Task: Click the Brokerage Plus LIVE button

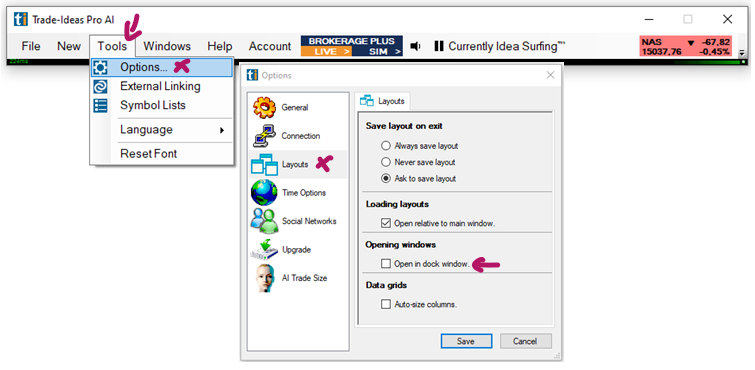Action: click(326, 52)
